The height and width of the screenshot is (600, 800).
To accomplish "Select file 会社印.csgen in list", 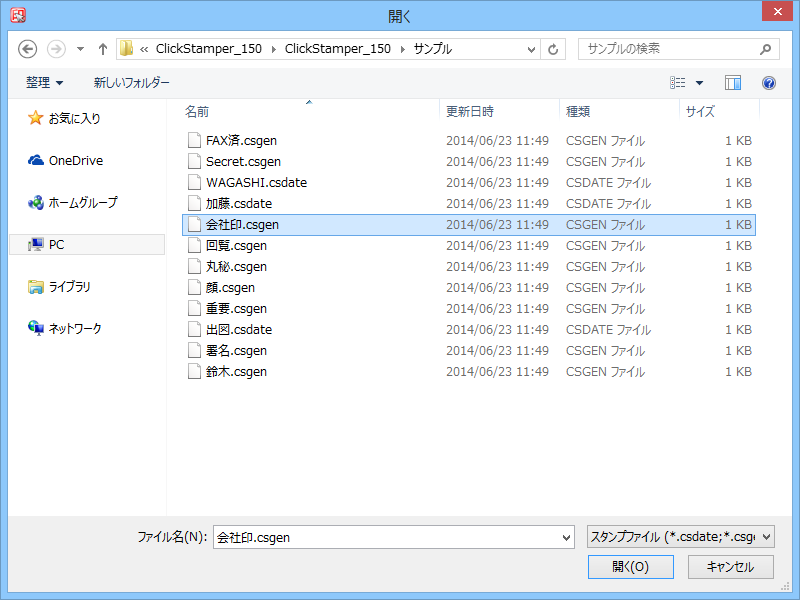I will coord(468,224).
